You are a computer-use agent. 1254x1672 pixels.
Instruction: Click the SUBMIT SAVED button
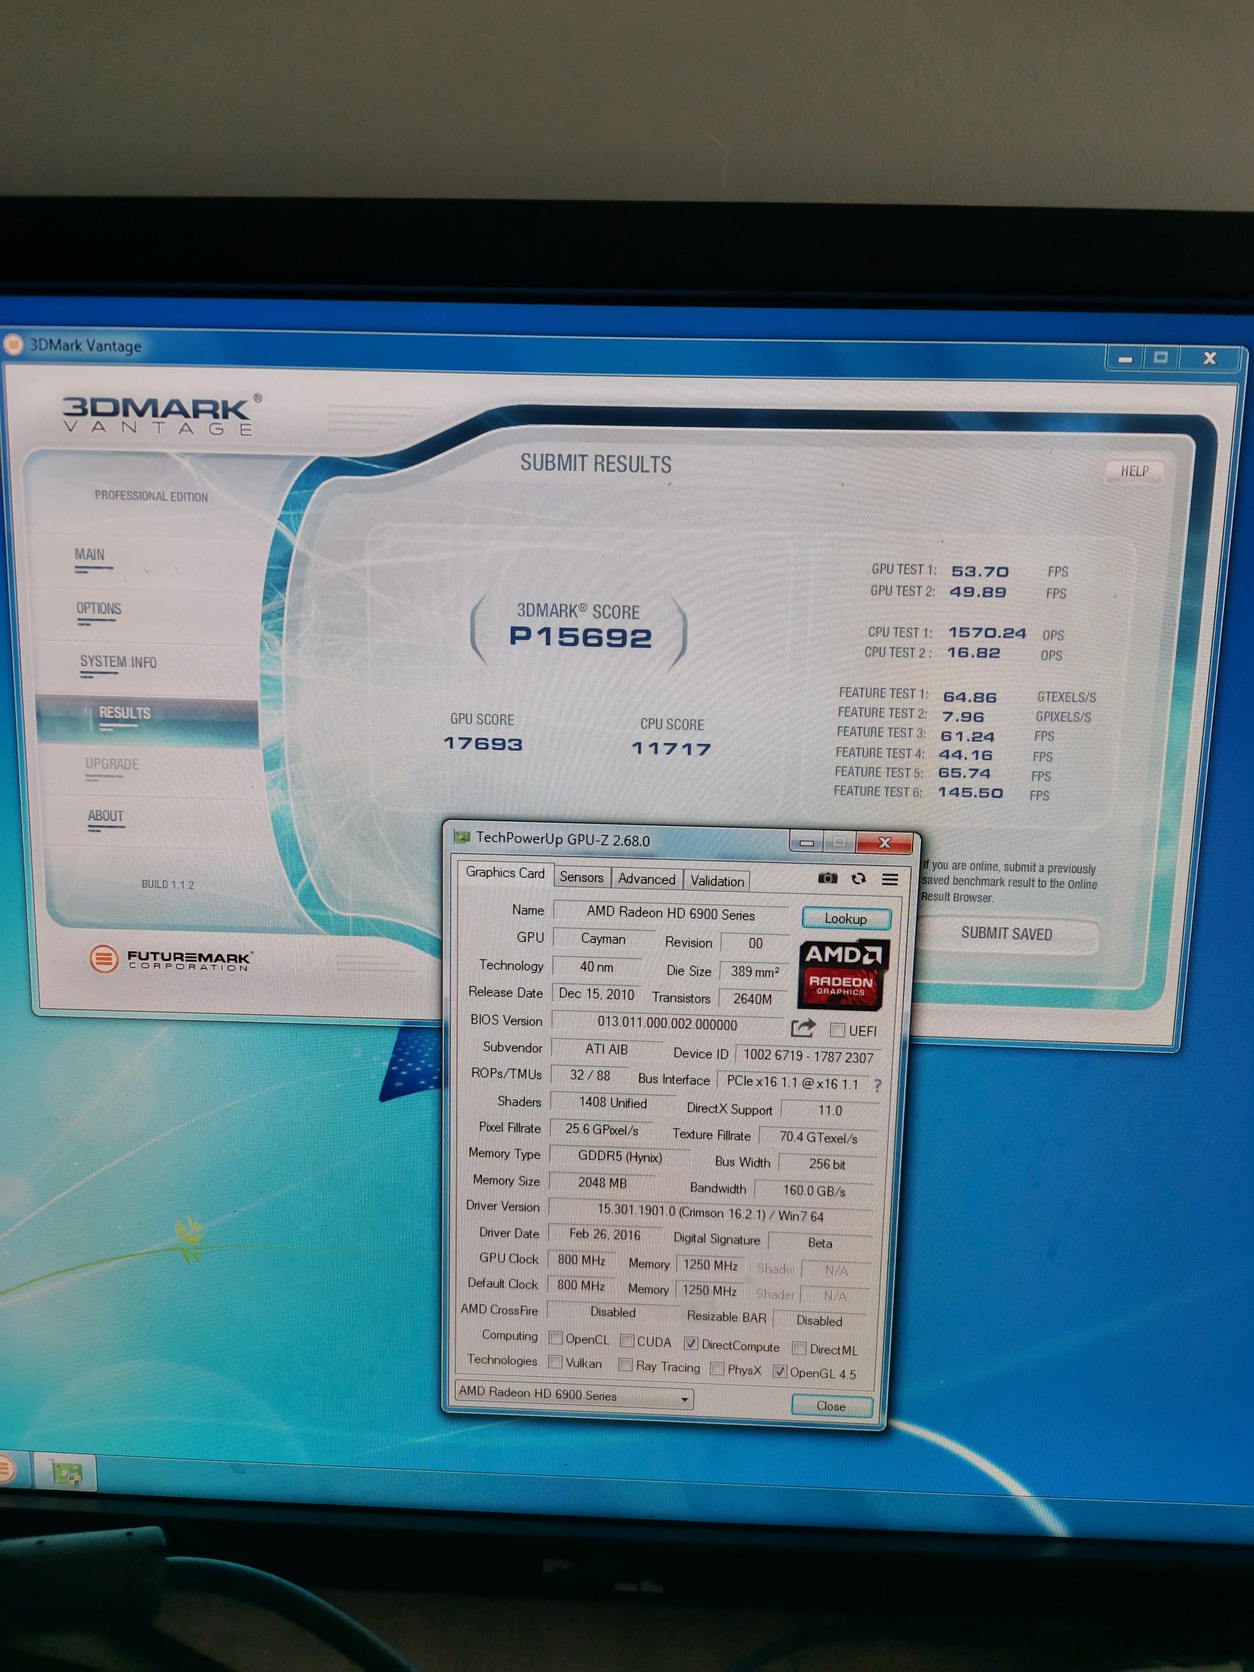pyautogui.click(x=1007, y=933)
